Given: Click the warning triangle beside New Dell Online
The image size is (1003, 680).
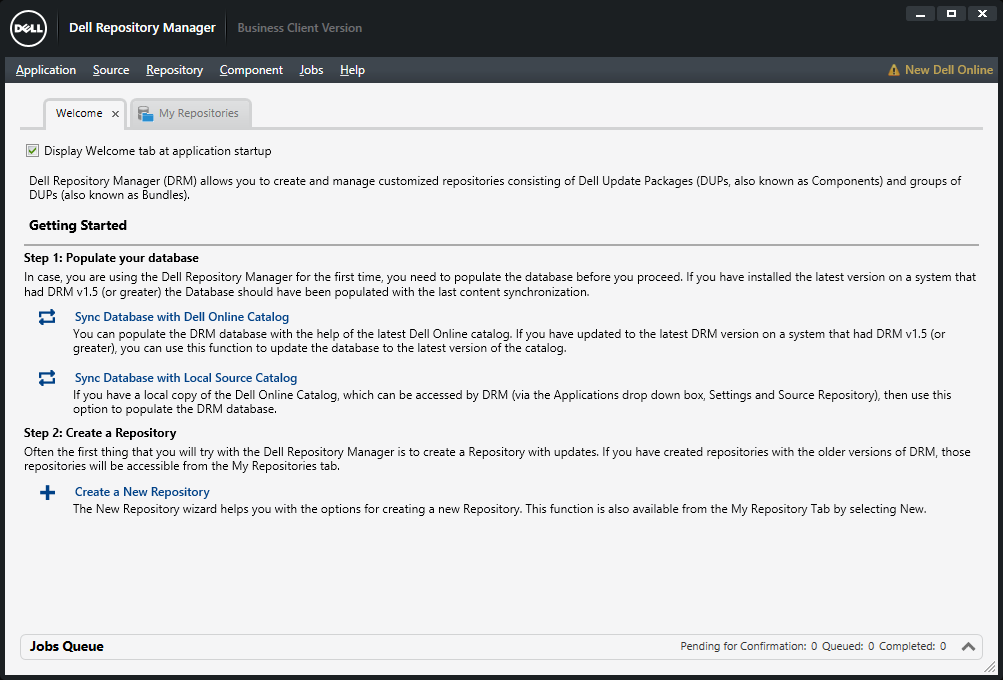Looking at the screenshot, I should (892, 69).
